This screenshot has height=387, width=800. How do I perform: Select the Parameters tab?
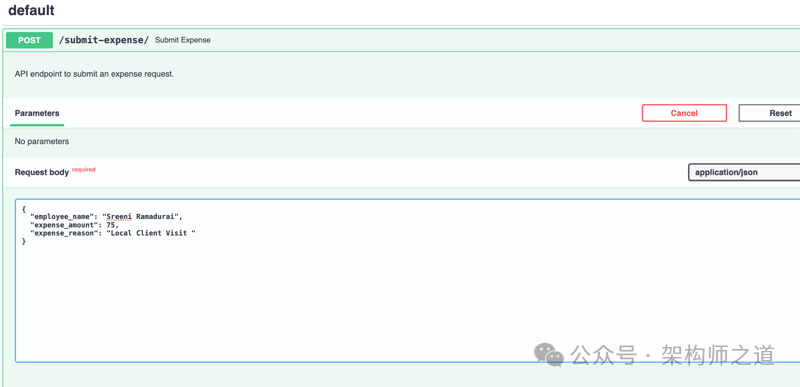(x=37, y=113)
